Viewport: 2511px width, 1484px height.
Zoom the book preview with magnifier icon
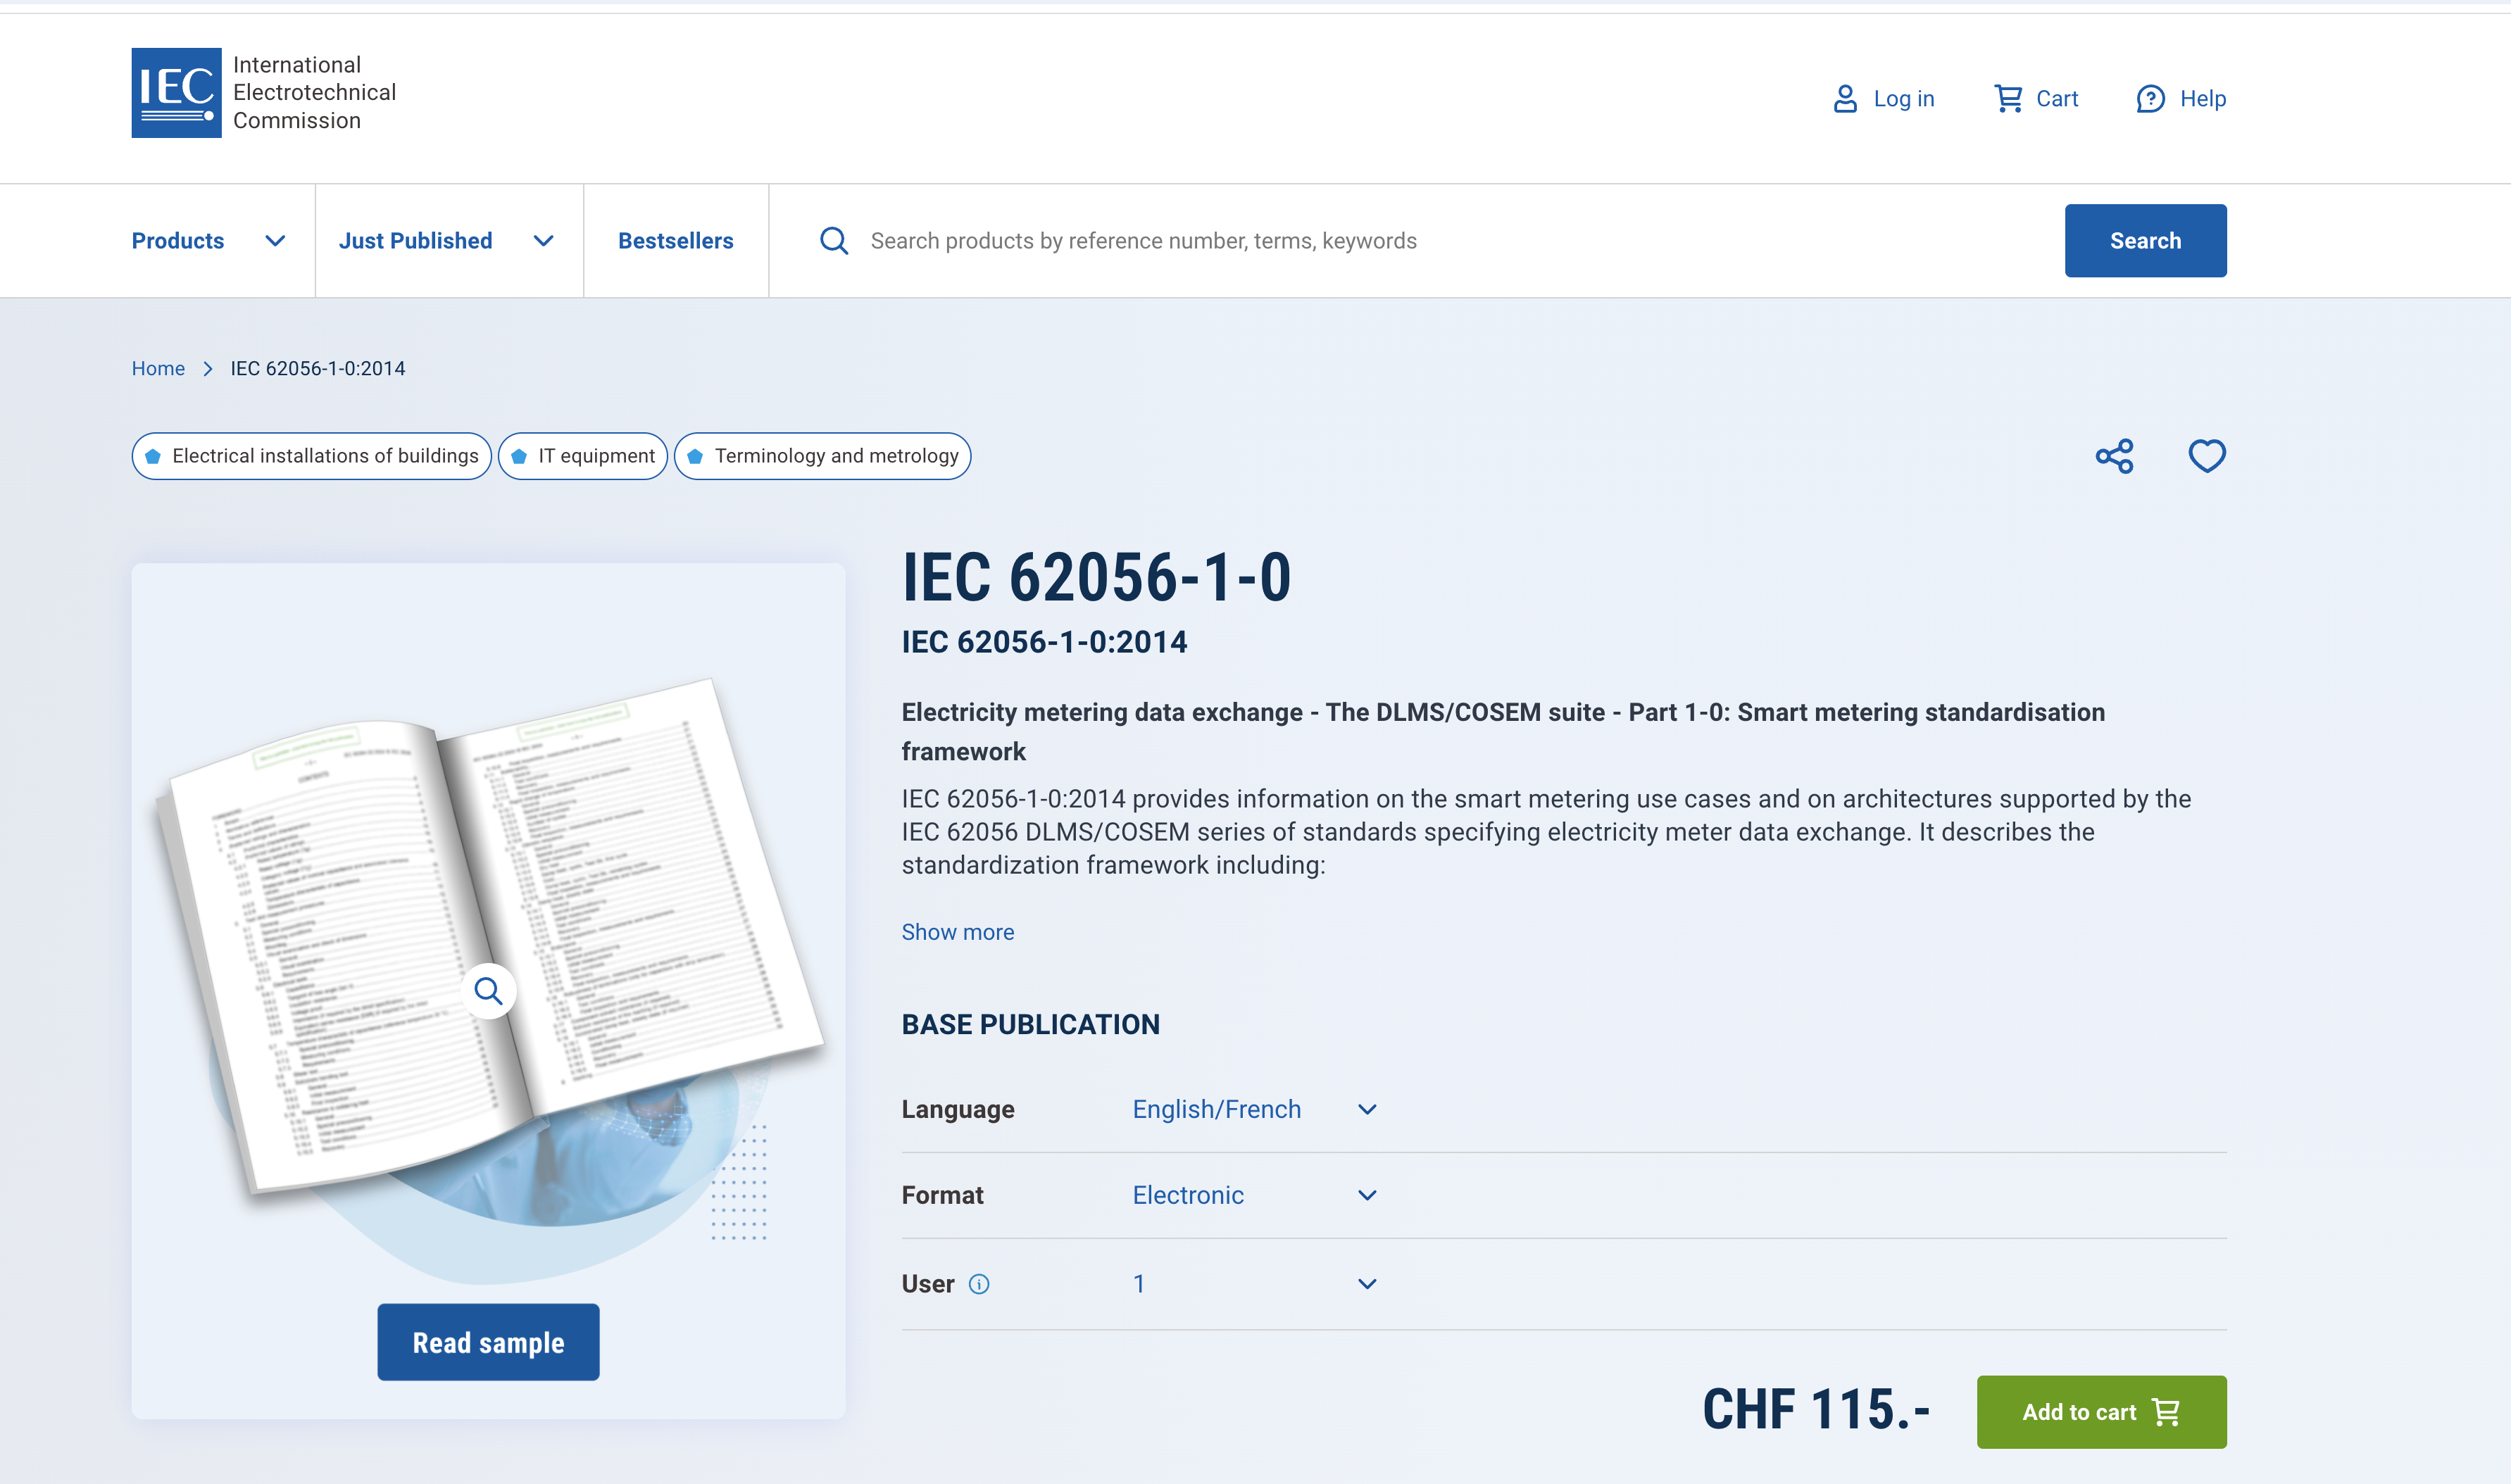point(488,991)
